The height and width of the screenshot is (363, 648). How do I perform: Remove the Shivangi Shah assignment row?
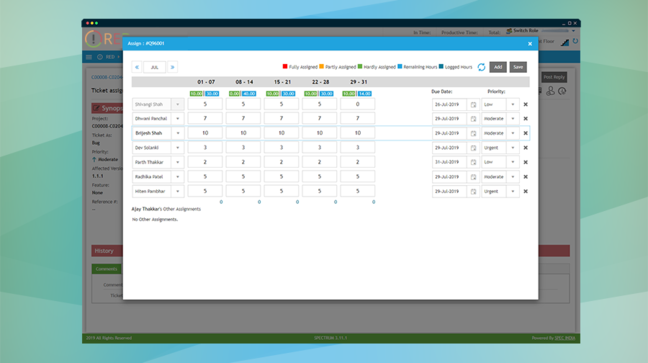click(526, 105)
